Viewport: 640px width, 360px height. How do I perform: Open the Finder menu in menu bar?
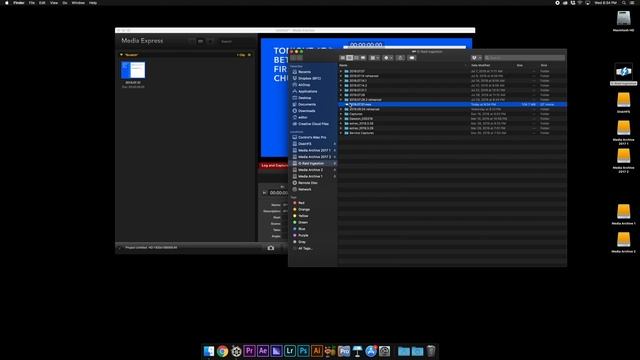coord(19,3)
